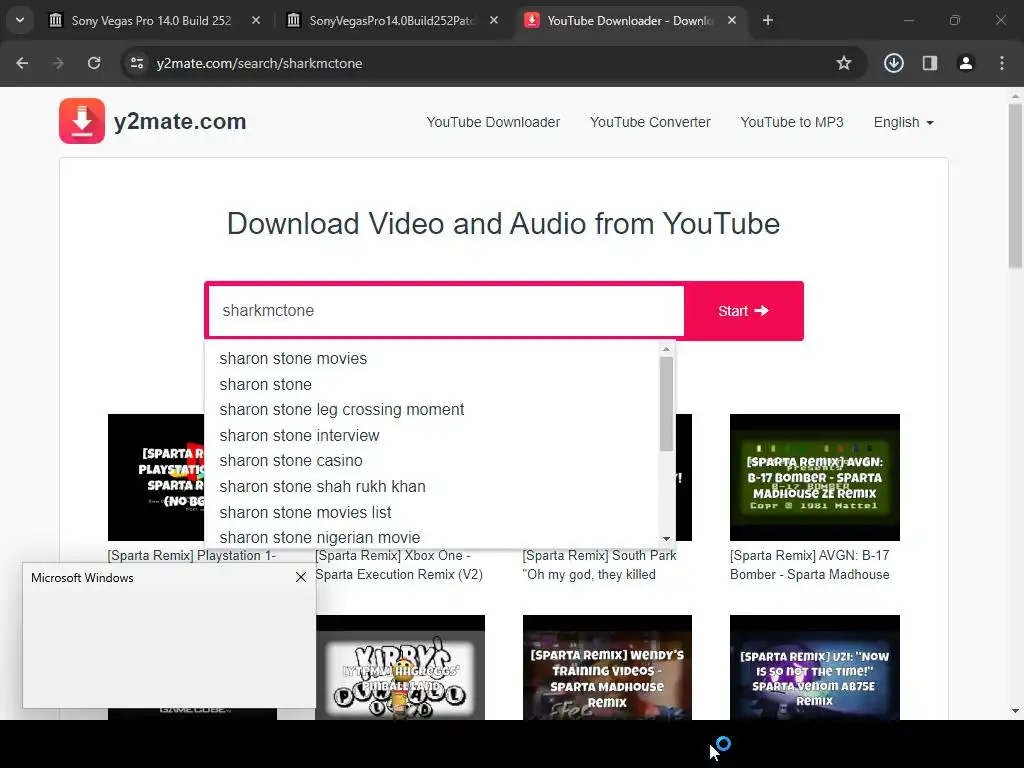Click the page scrollbar down arrow
The width and height of the screenshot is (1024, 768).
(x=1015, y=711)
